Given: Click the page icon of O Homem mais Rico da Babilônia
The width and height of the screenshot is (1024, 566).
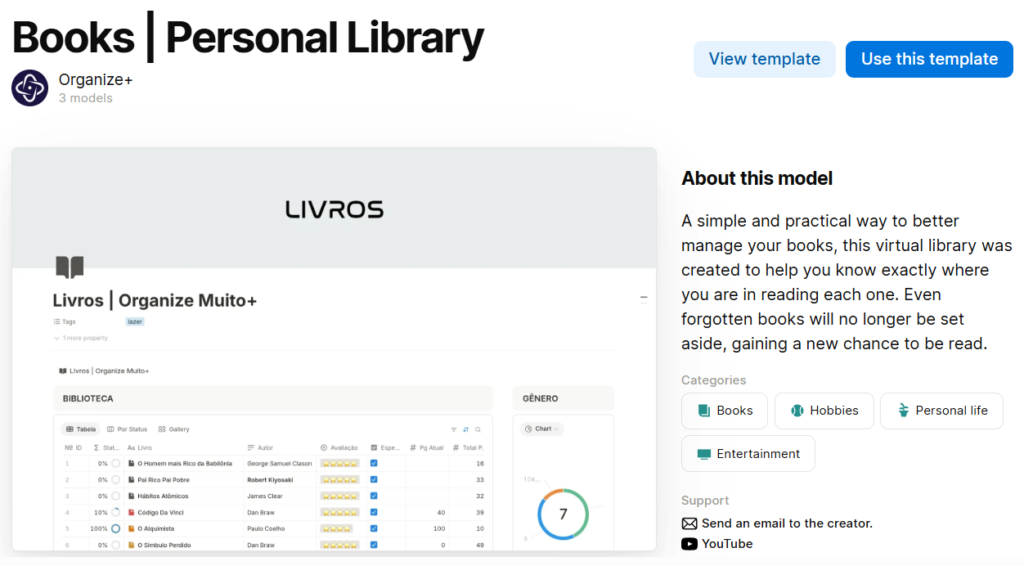Looking at the screenshot, I should click(x=131, y=464).
